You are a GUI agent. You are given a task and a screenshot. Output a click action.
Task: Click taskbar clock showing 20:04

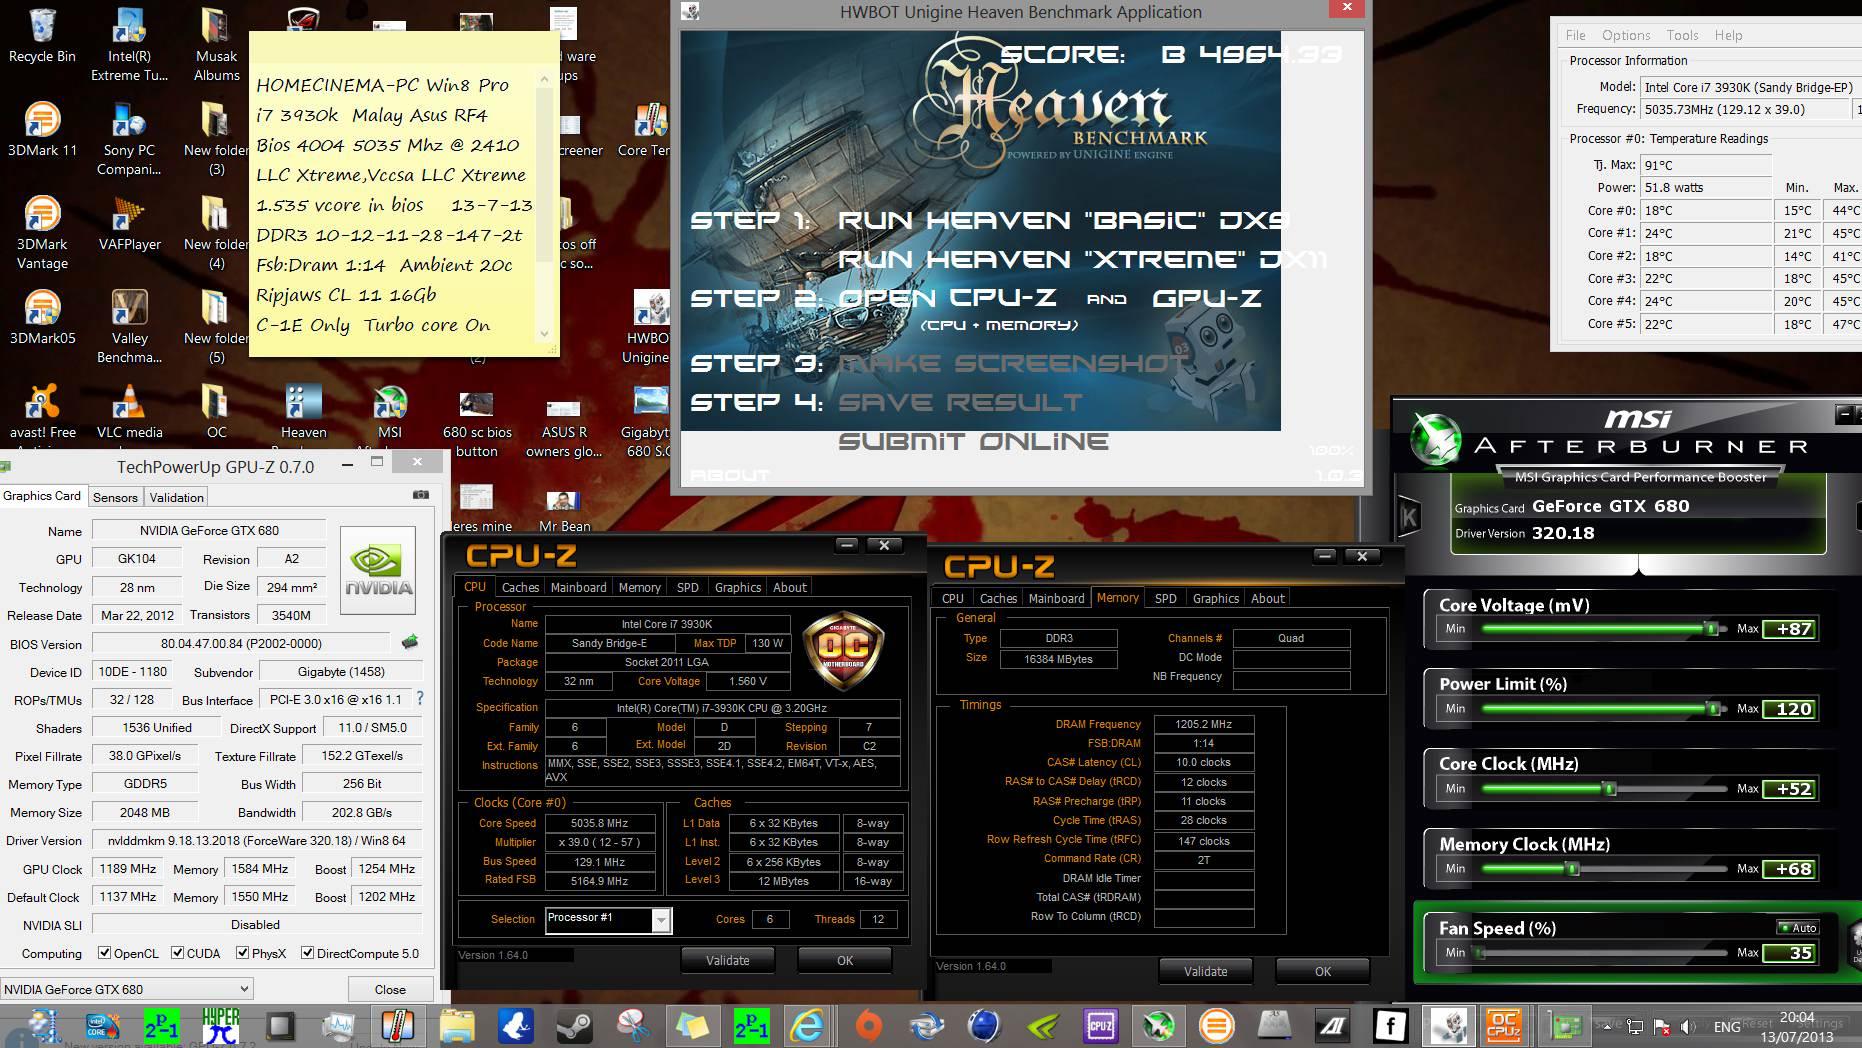click(x=1797, y=1026)
